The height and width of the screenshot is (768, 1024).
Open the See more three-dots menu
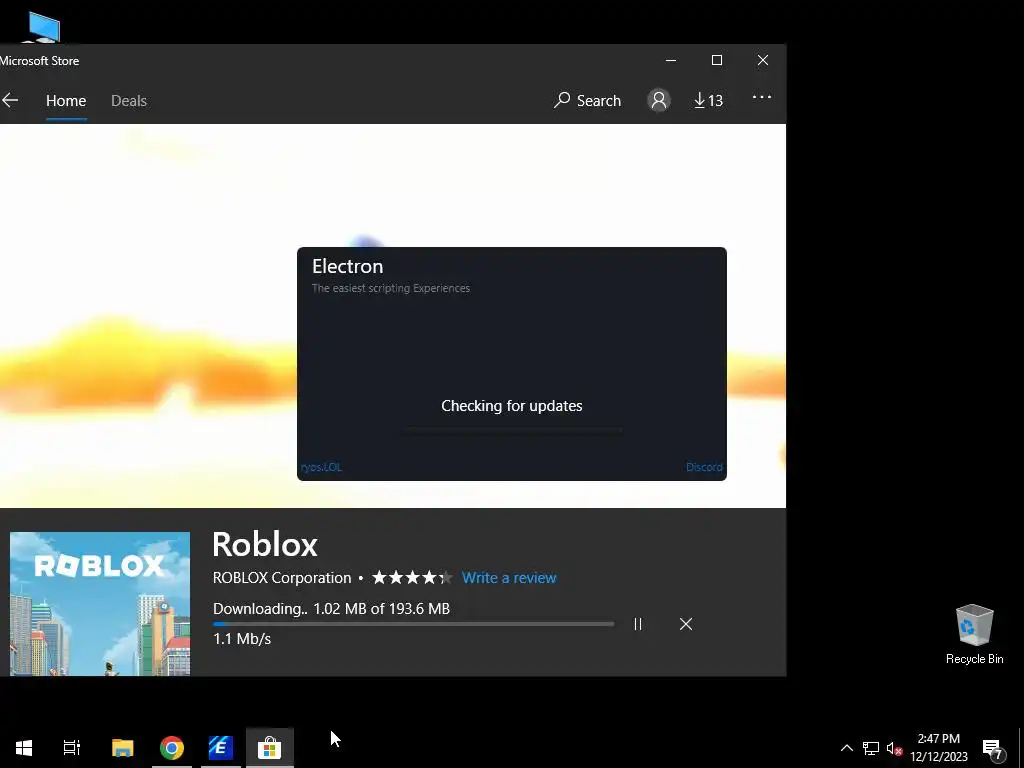761,97
